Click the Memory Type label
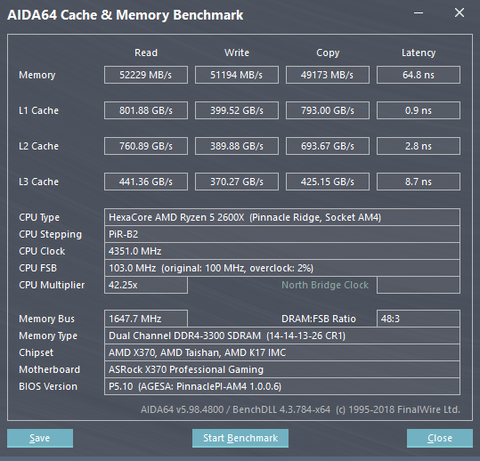Screen dimensions: 480x461 click(48, 336)
